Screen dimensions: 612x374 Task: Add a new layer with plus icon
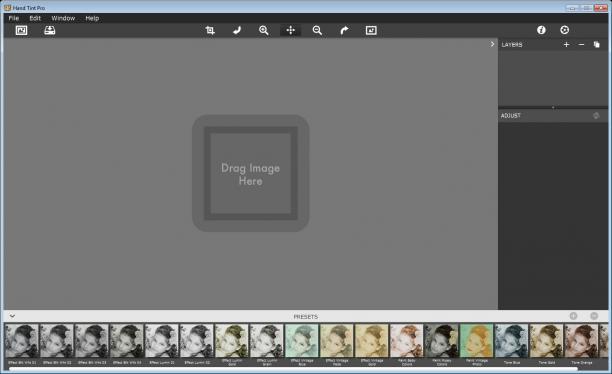[x=566, y=45]
